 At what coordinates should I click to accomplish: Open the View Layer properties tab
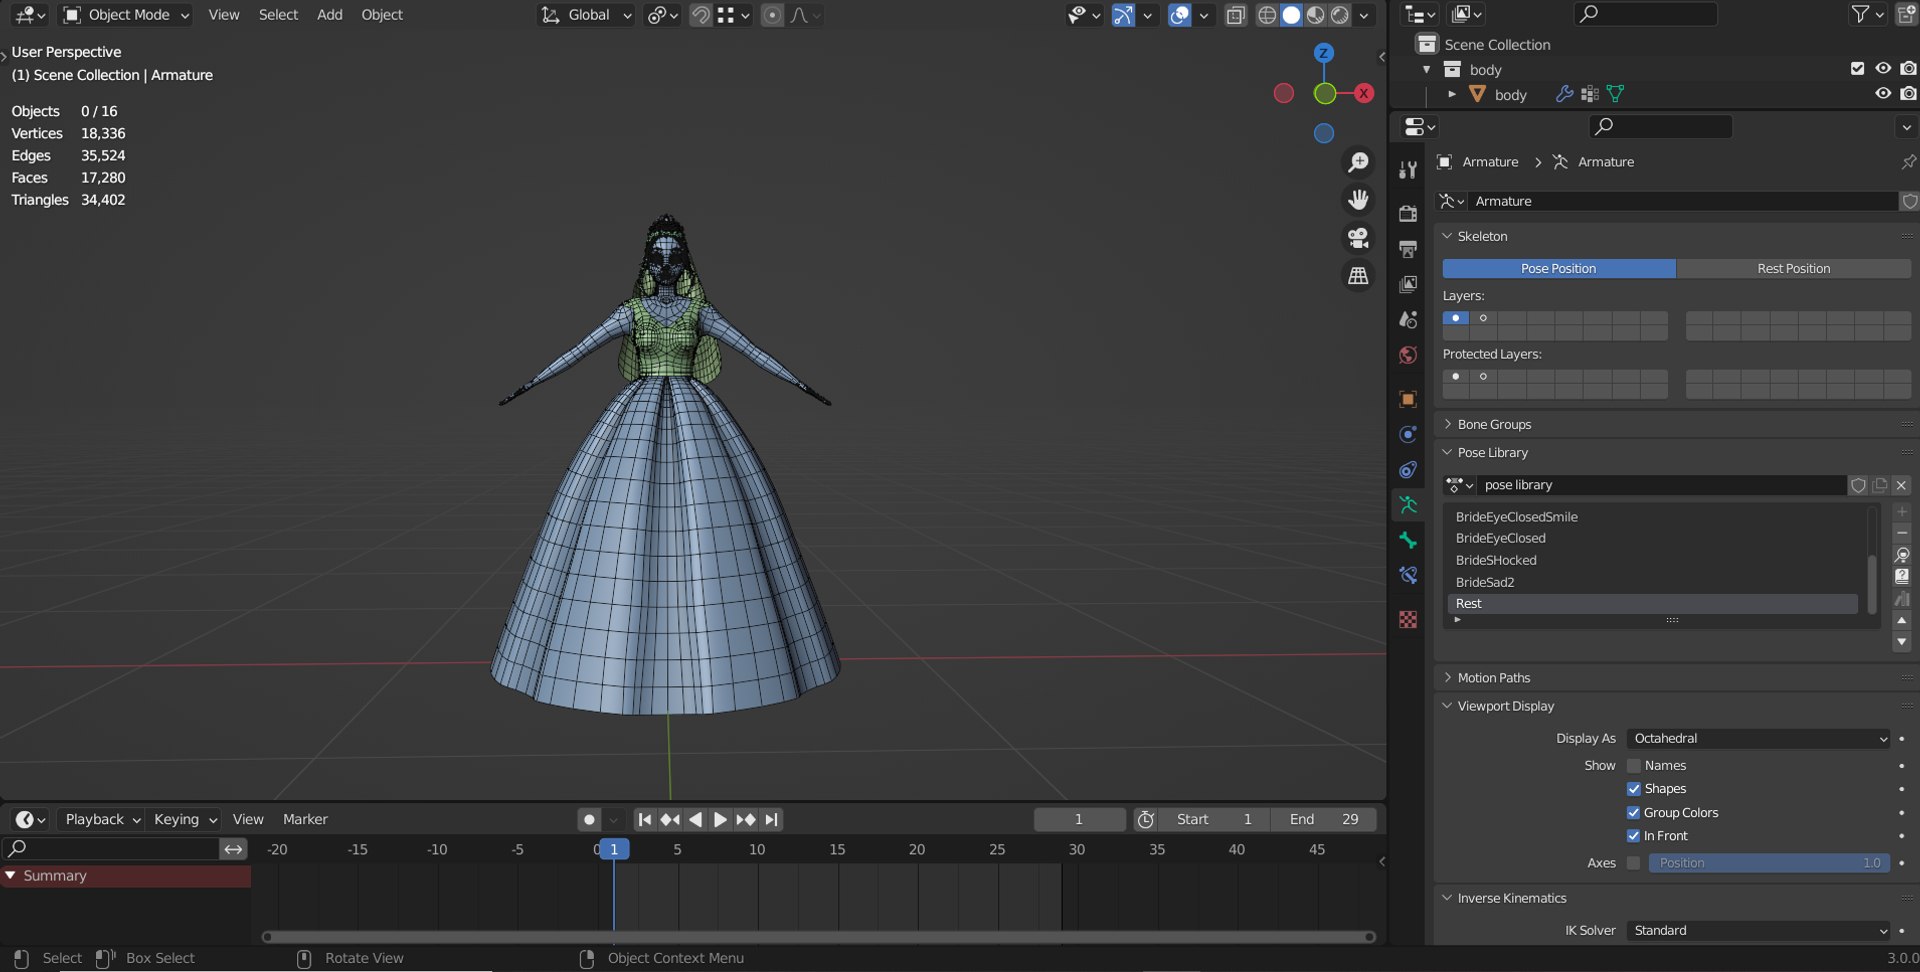1408,285
